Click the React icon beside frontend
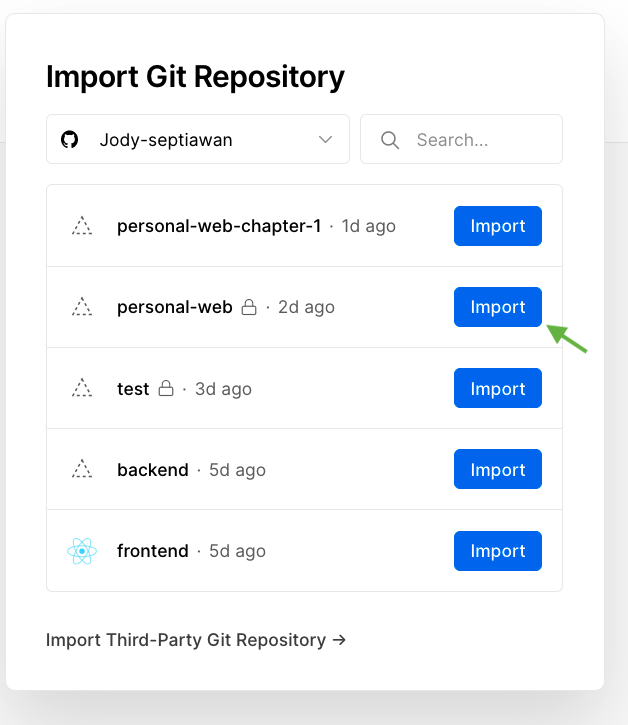 coord(82,551)
